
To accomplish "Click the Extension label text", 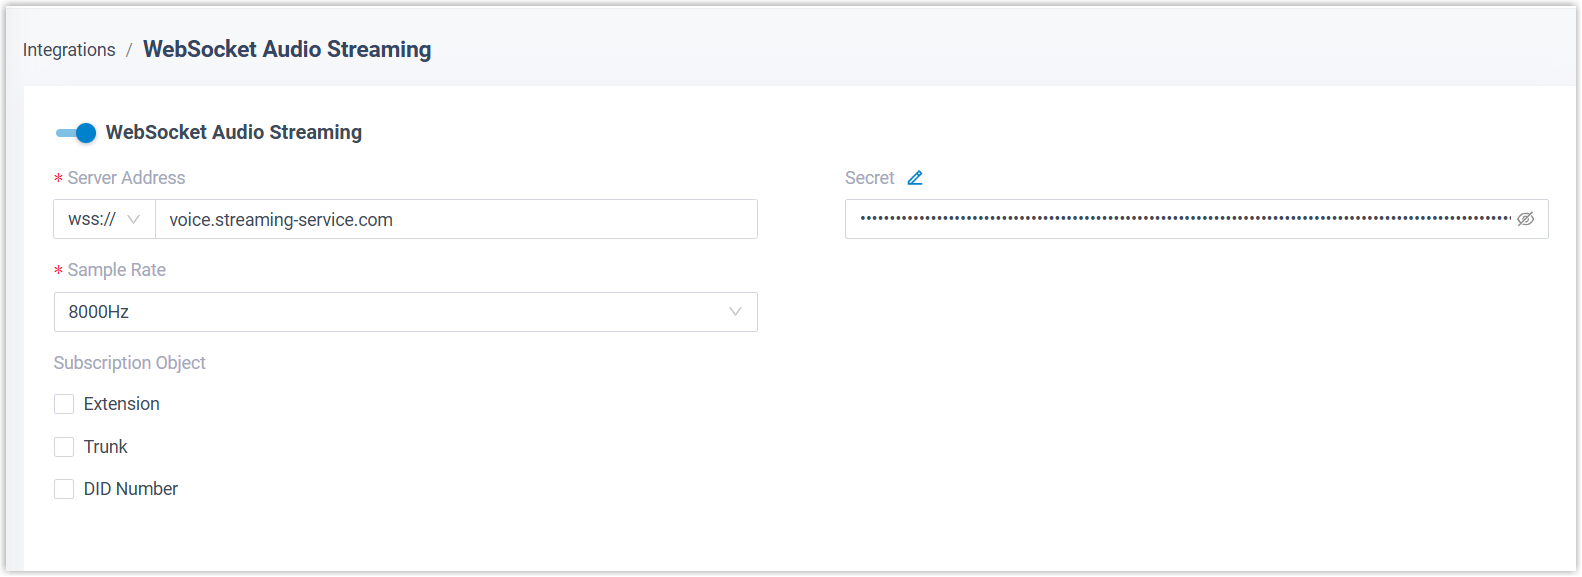I will coord(122,404).
